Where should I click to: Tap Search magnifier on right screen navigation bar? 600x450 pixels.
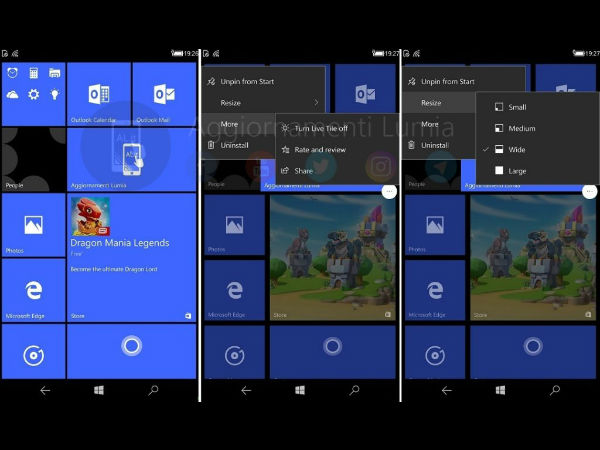tap(555, 390)
